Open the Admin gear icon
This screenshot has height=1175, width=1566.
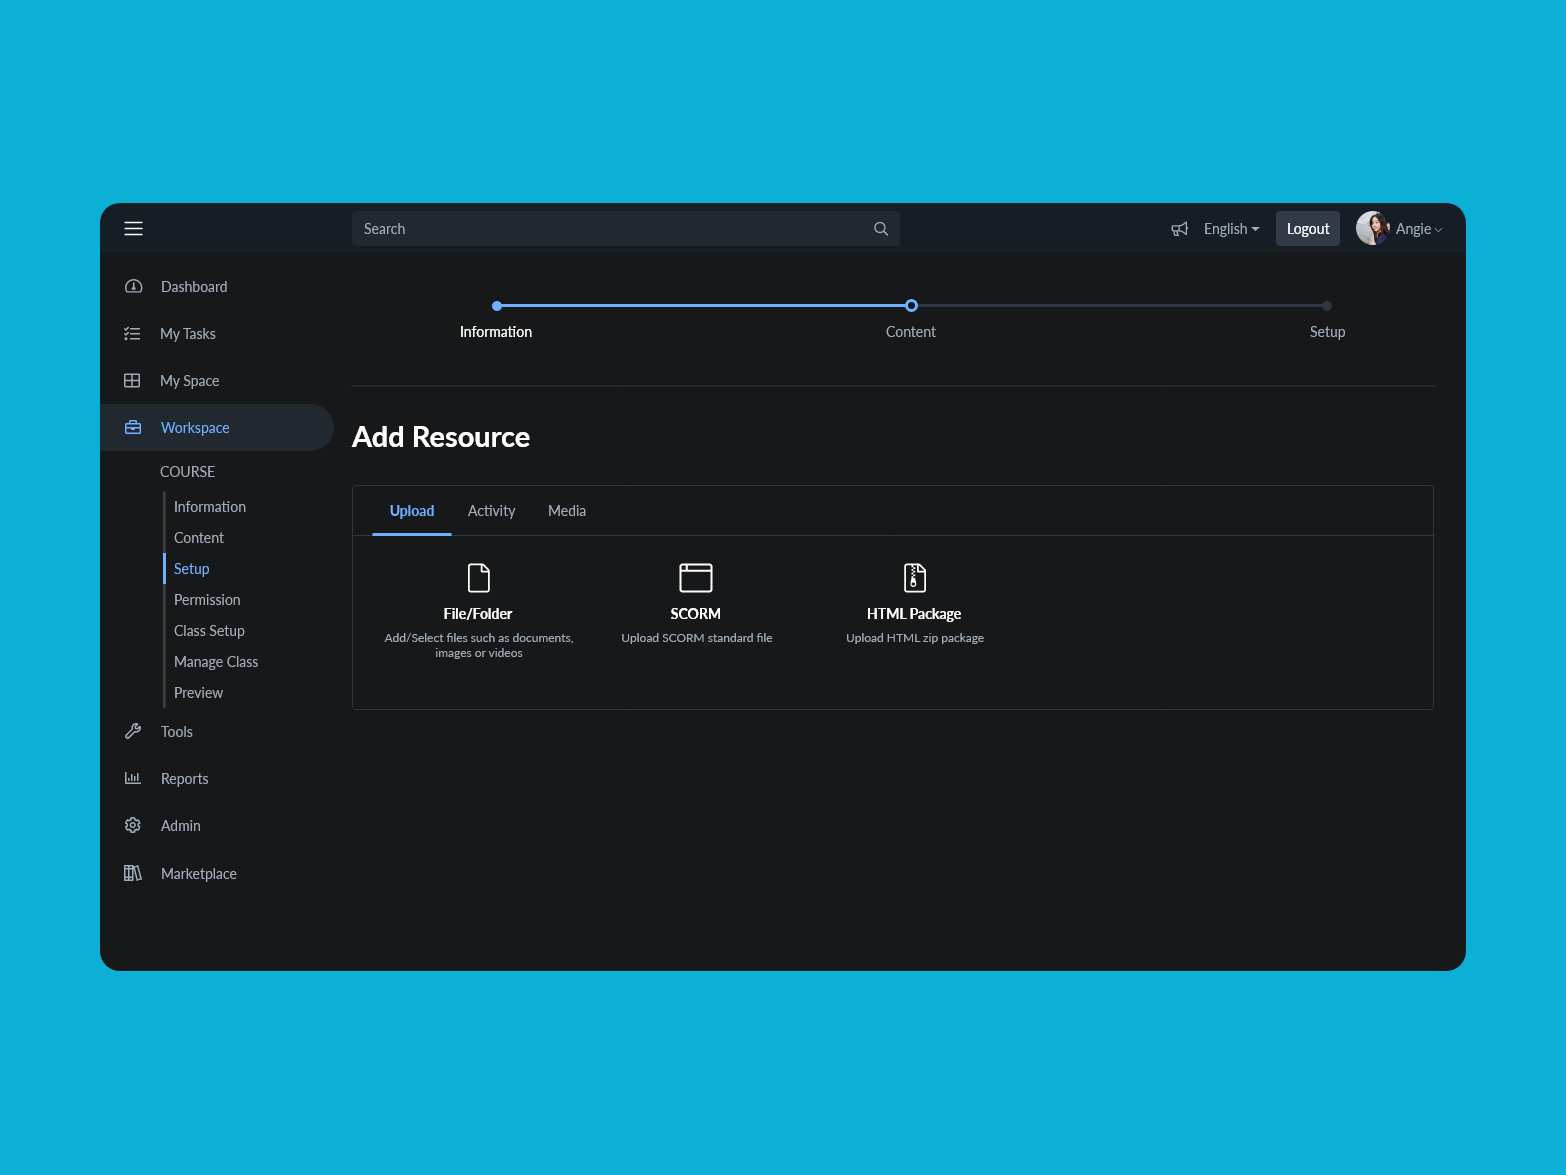[x=133, y=826]
